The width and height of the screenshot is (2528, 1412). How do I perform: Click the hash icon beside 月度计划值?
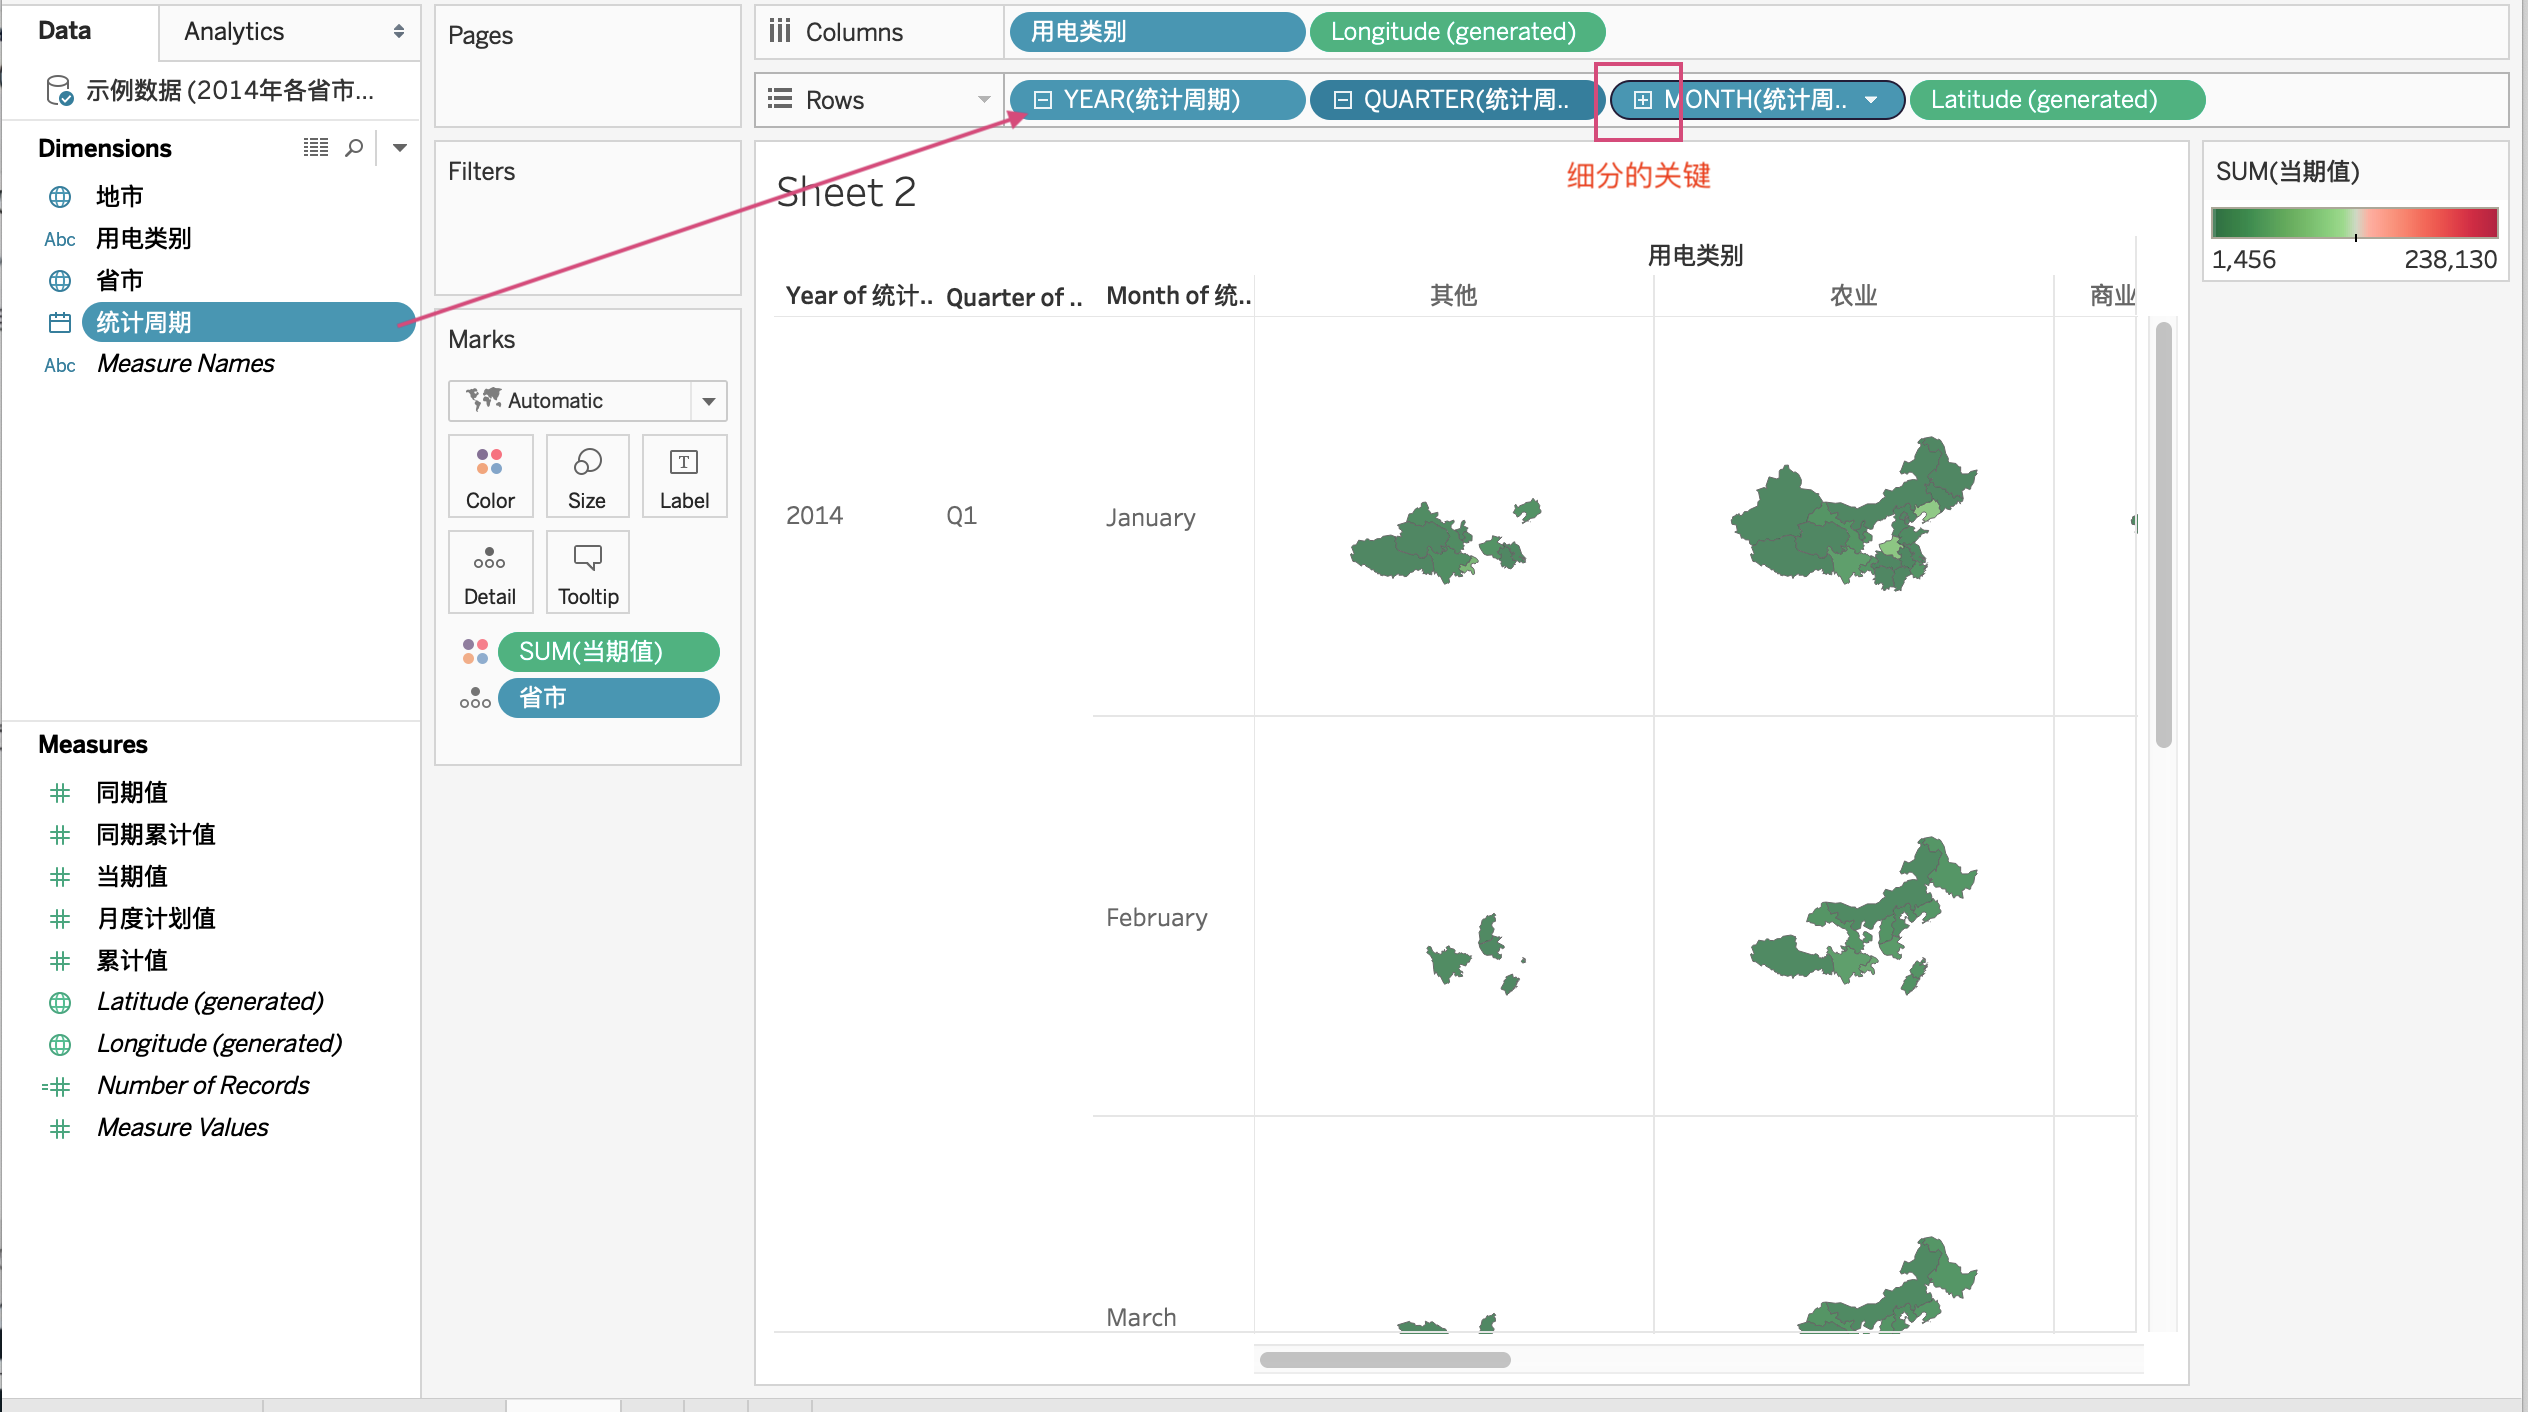click(60, 919)
